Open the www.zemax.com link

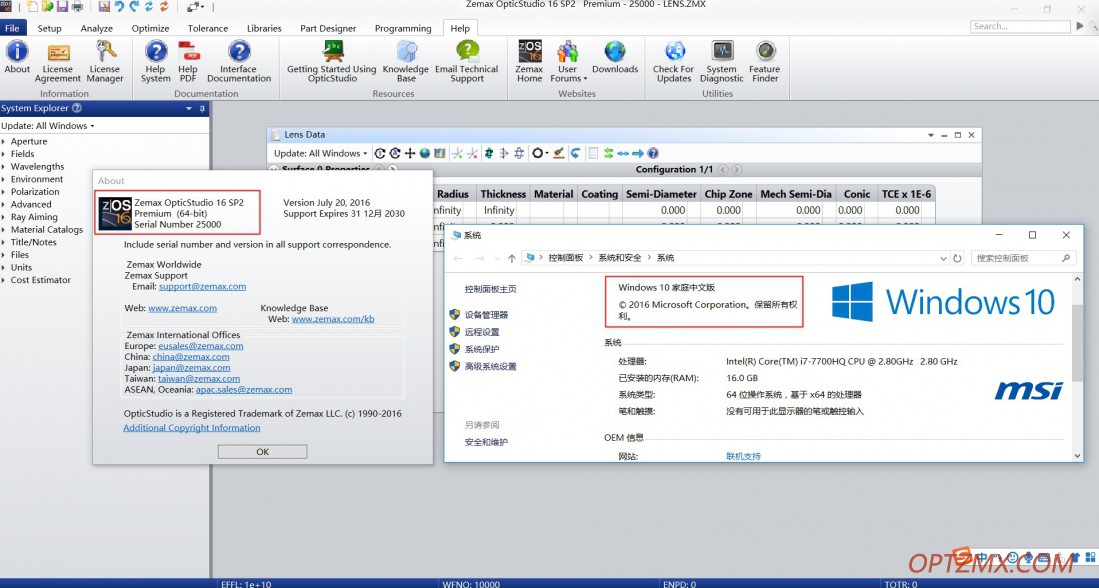182,308
